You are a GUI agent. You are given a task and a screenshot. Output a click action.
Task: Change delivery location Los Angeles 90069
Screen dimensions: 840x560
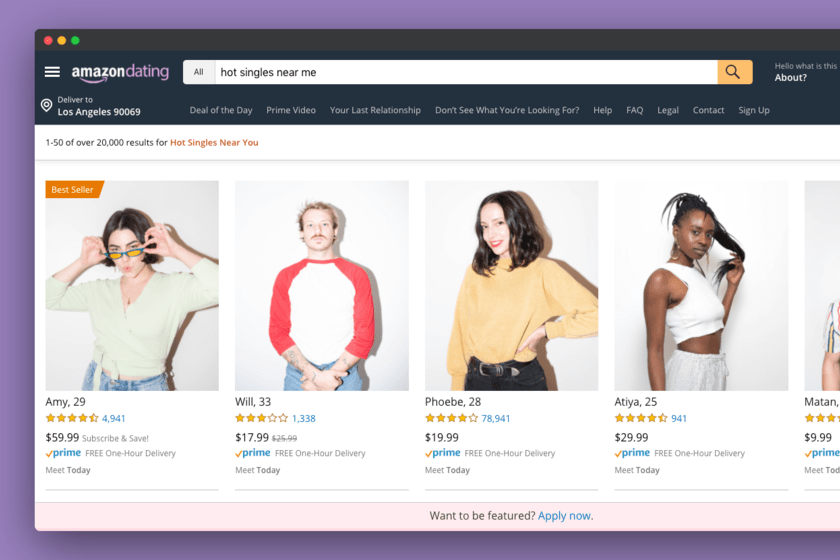99,112
